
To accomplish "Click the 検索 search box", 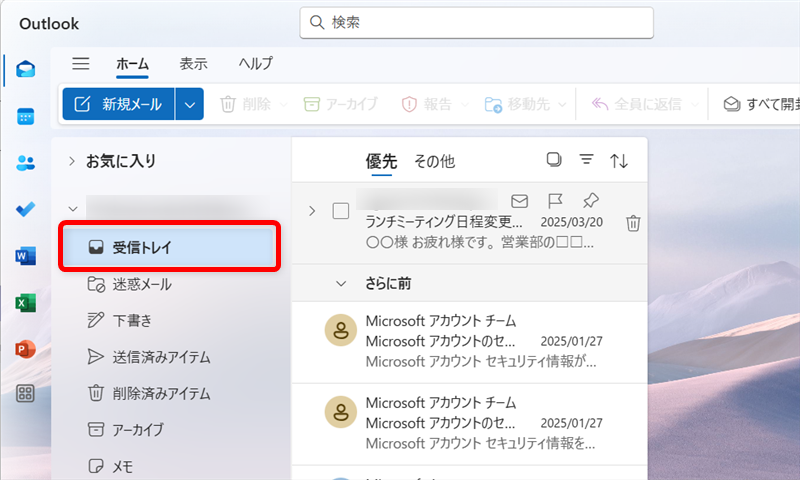I will (x=477, y=22).
